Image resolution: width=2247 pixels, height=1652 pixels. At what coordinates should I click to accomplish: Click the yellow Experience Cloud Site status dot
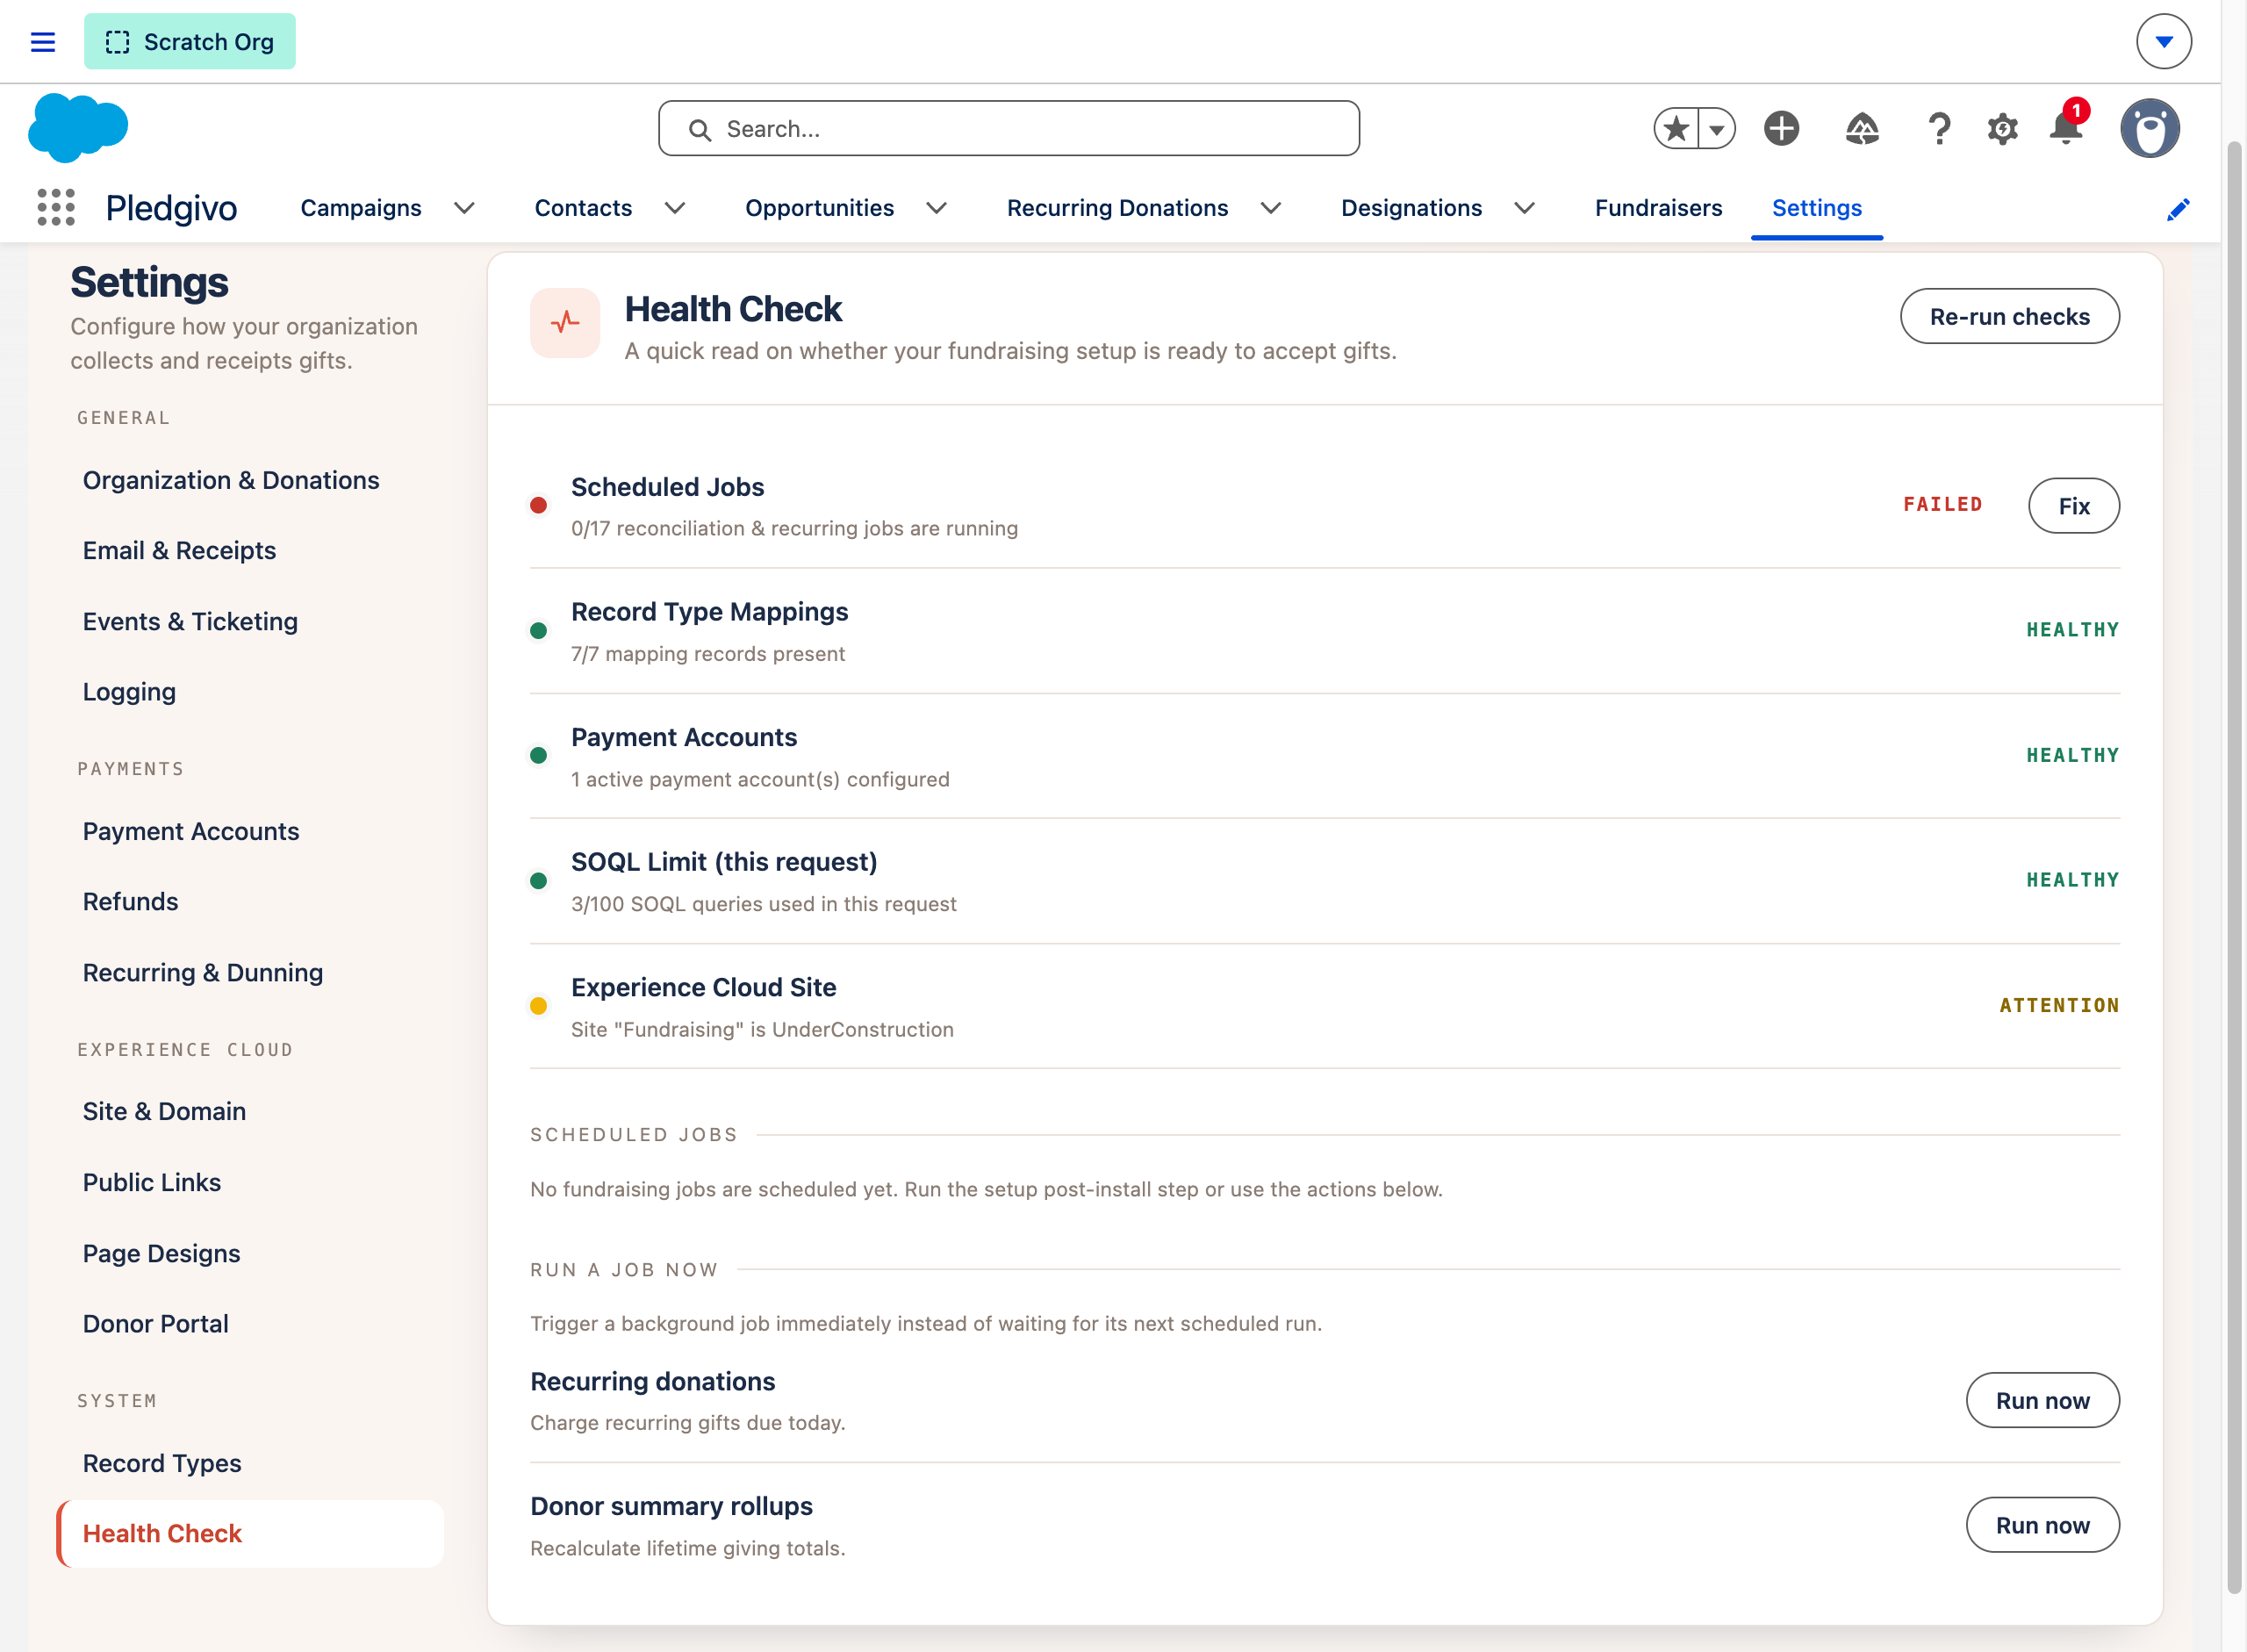pyautogui.click(x=538, y=1006)
